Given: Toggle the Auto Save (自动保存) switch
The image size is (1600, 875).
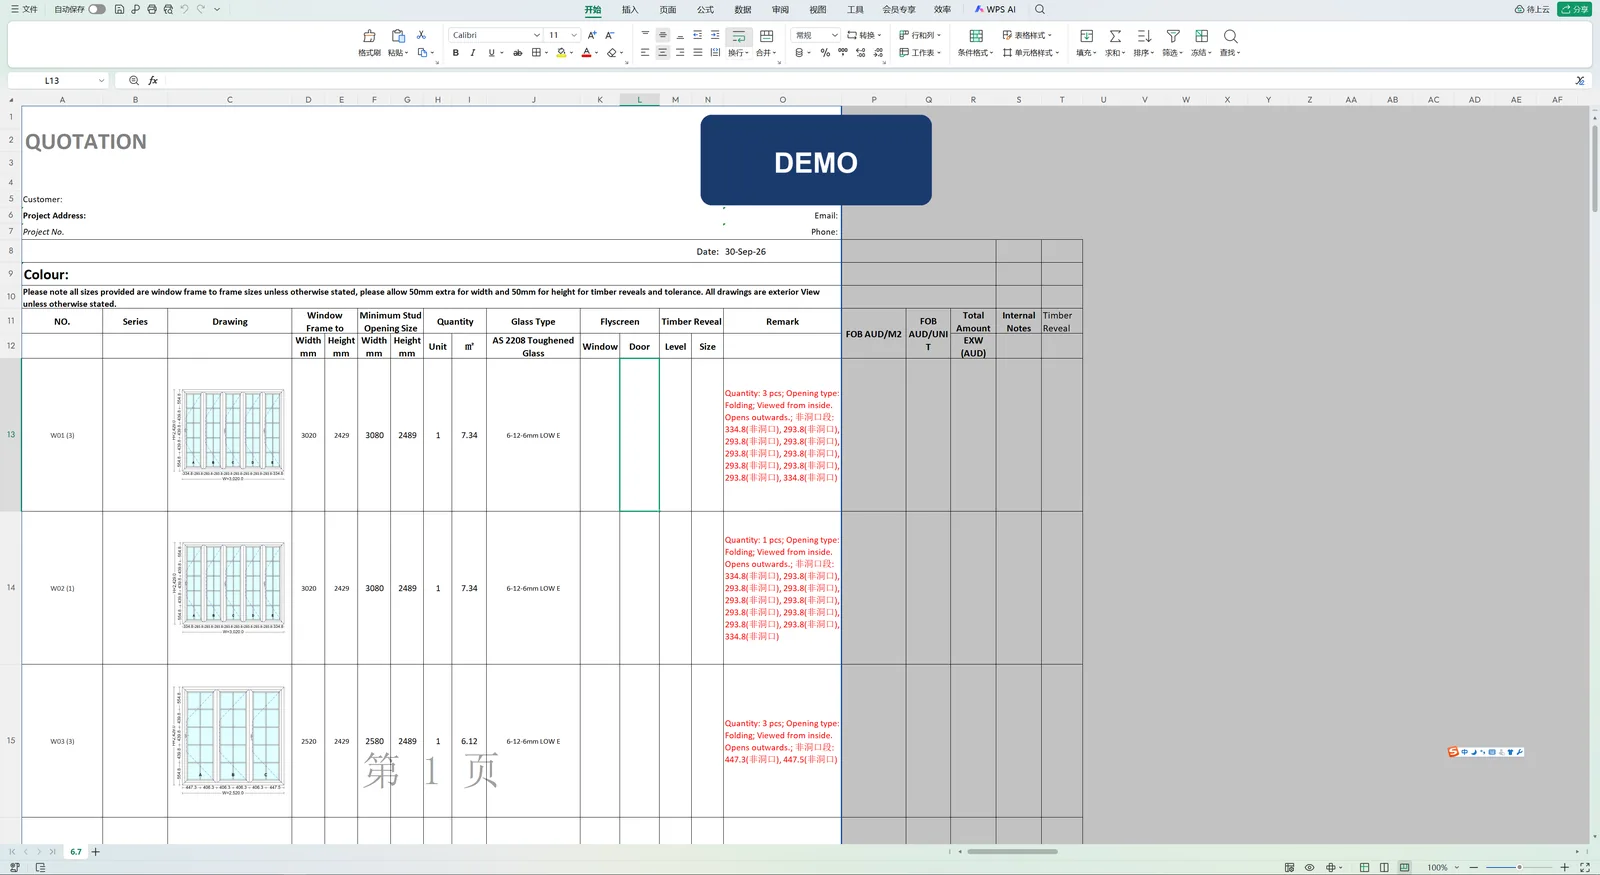Looking at the screenshot, I should [x=97, y=9].
